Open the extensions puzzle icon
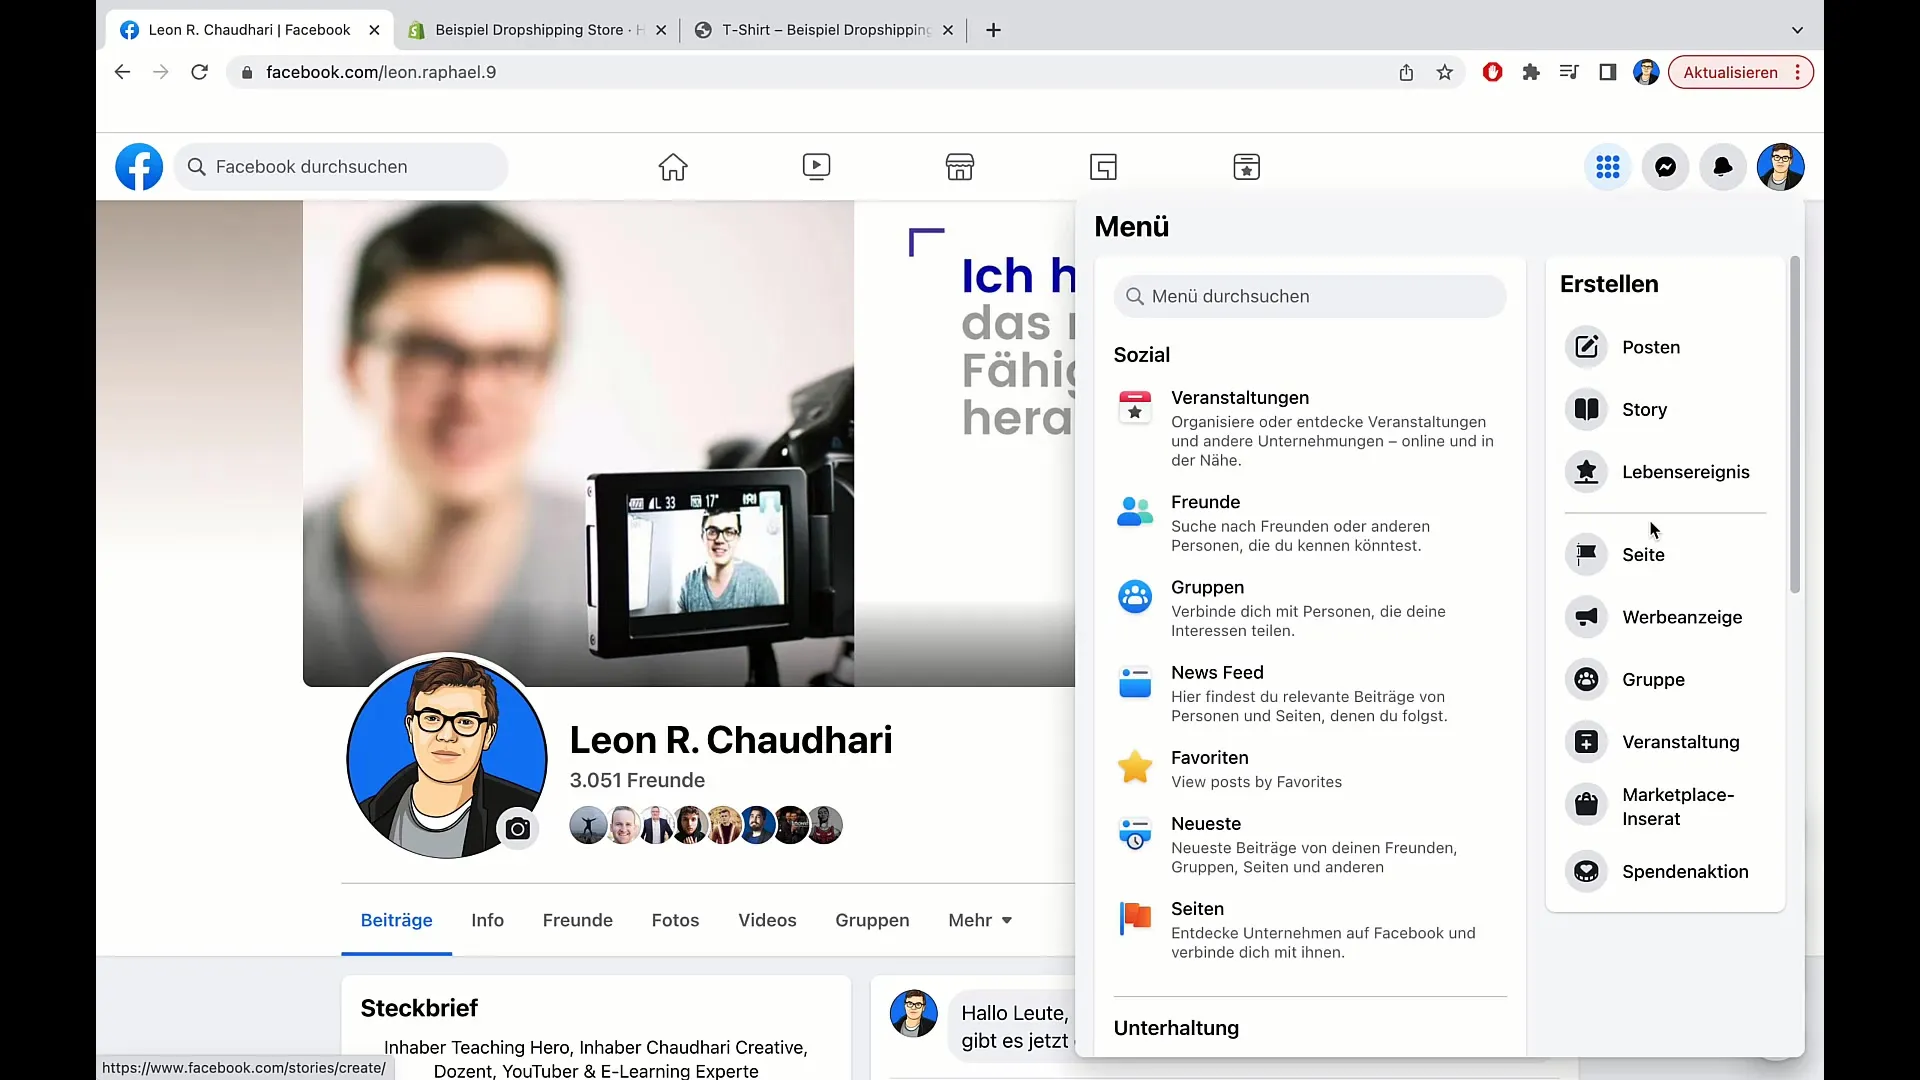1920x1080 pixels. 1531,72
